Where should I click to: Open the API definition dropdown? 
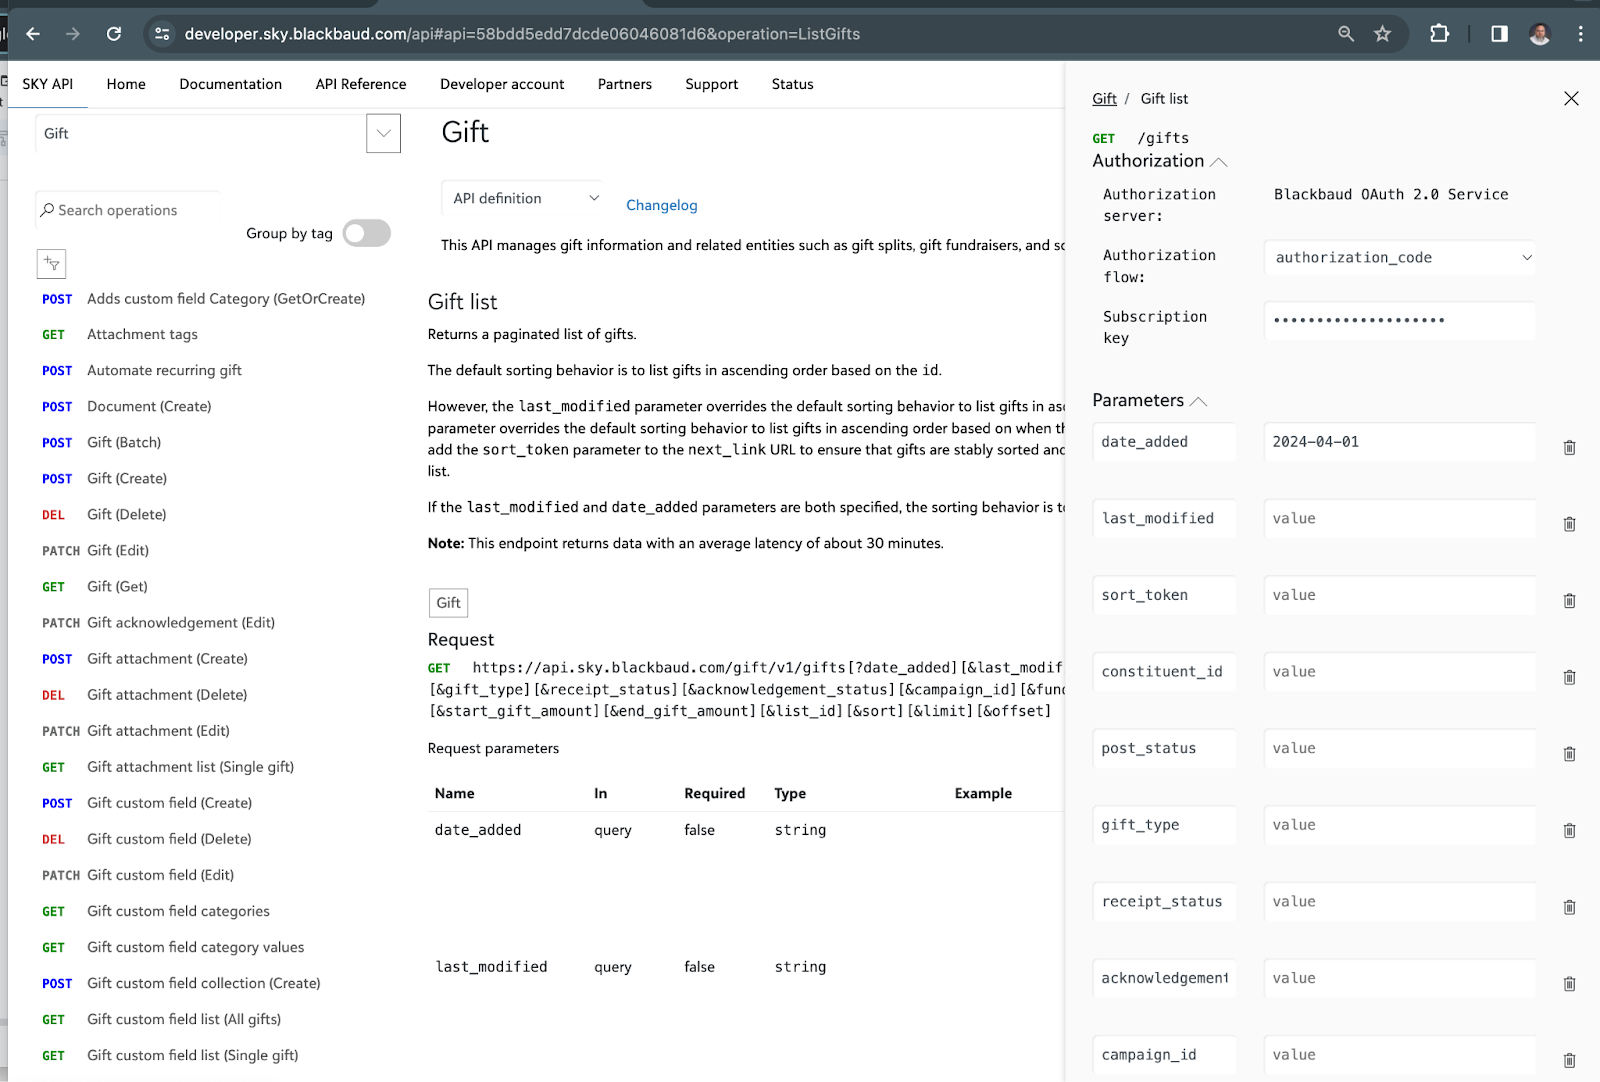coord(524,198)
